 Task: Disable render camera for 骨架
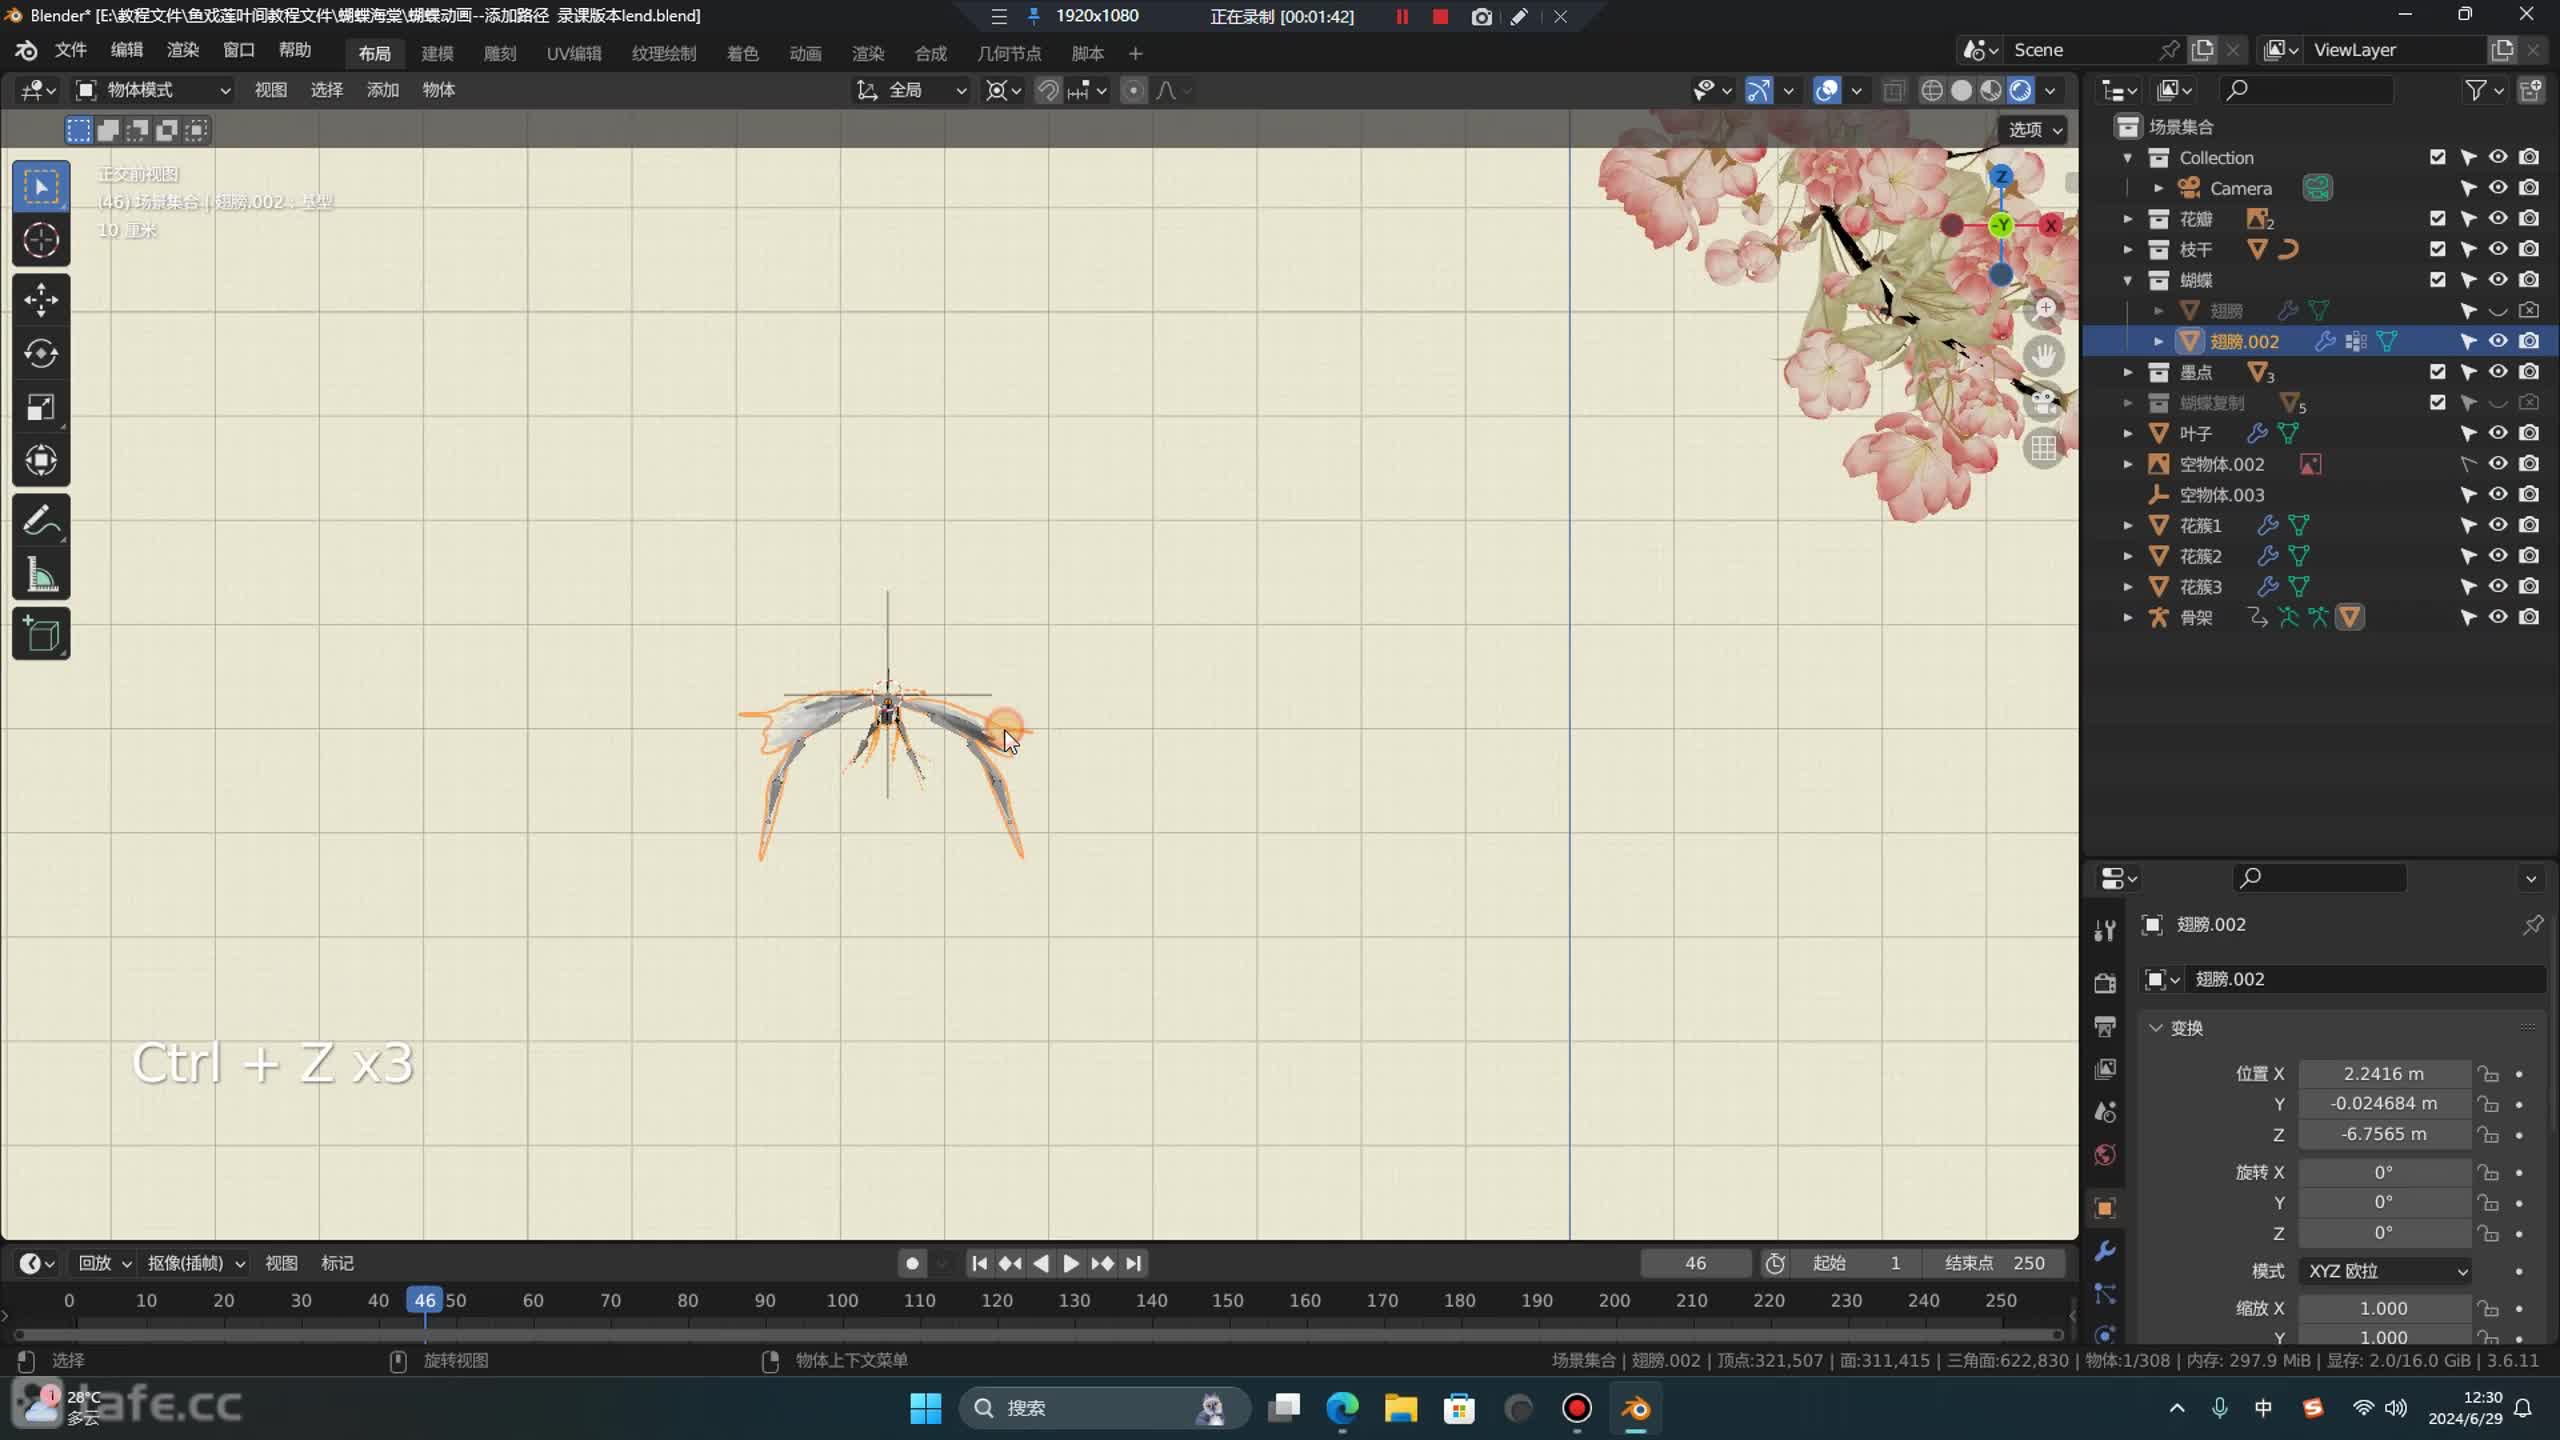[2529, 618]
